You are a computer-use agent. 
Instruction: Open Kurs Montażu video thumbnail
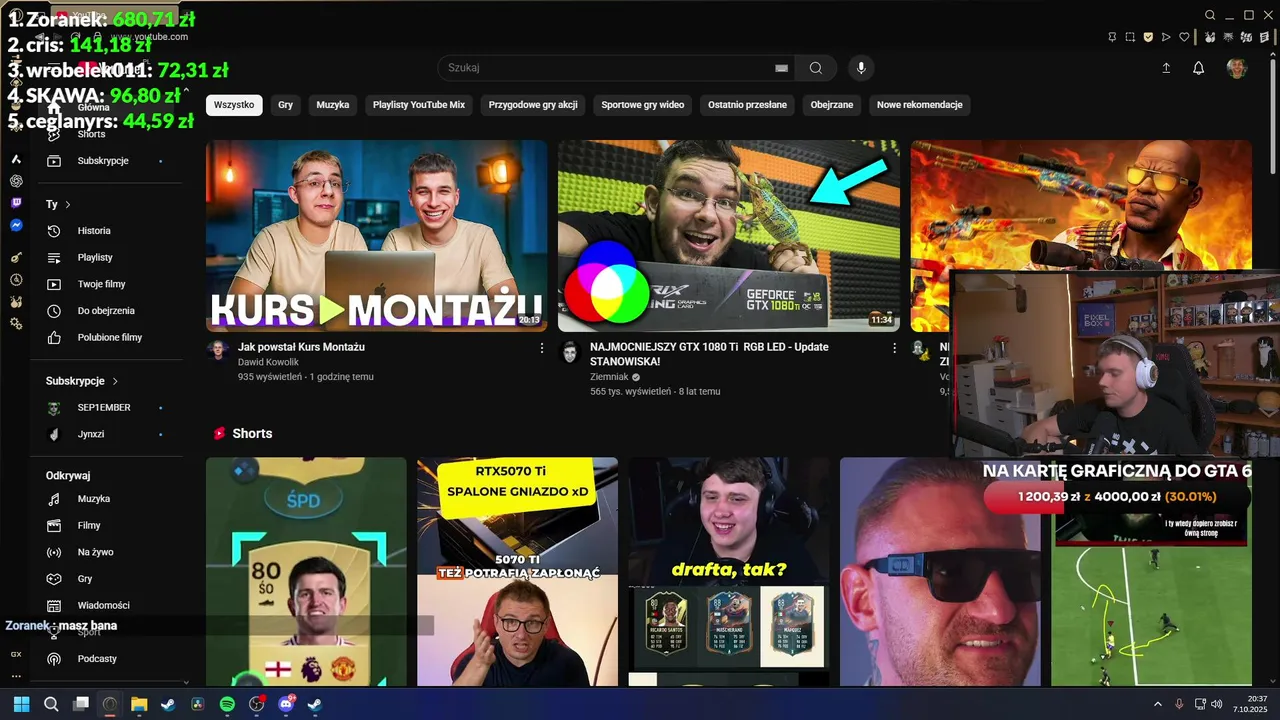[377, 235]
